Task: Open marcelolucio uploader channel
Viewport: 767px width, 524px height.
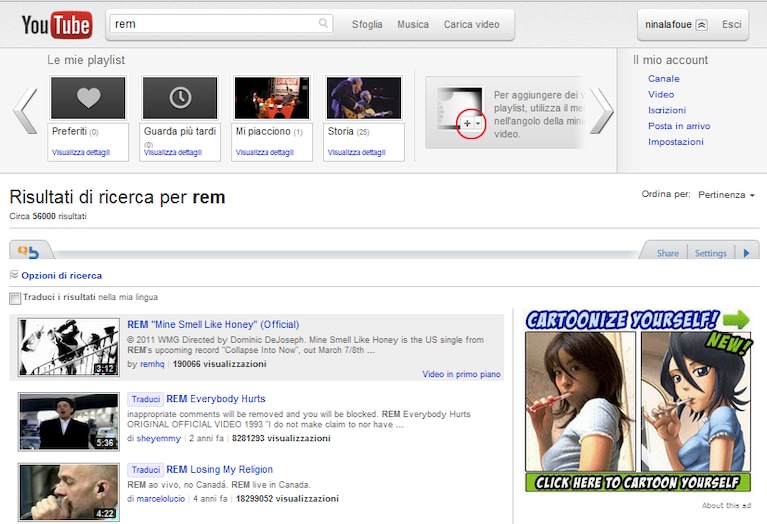Action: 160,499
